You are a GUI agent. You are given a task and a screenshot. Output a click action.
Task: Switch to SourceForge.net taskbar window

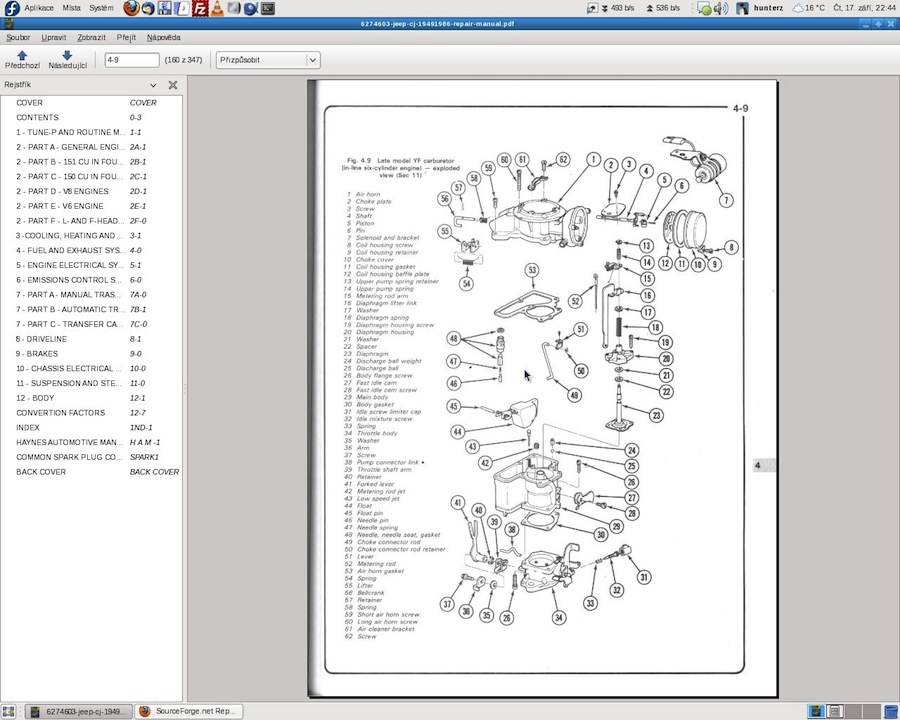(x=189, y=711)
